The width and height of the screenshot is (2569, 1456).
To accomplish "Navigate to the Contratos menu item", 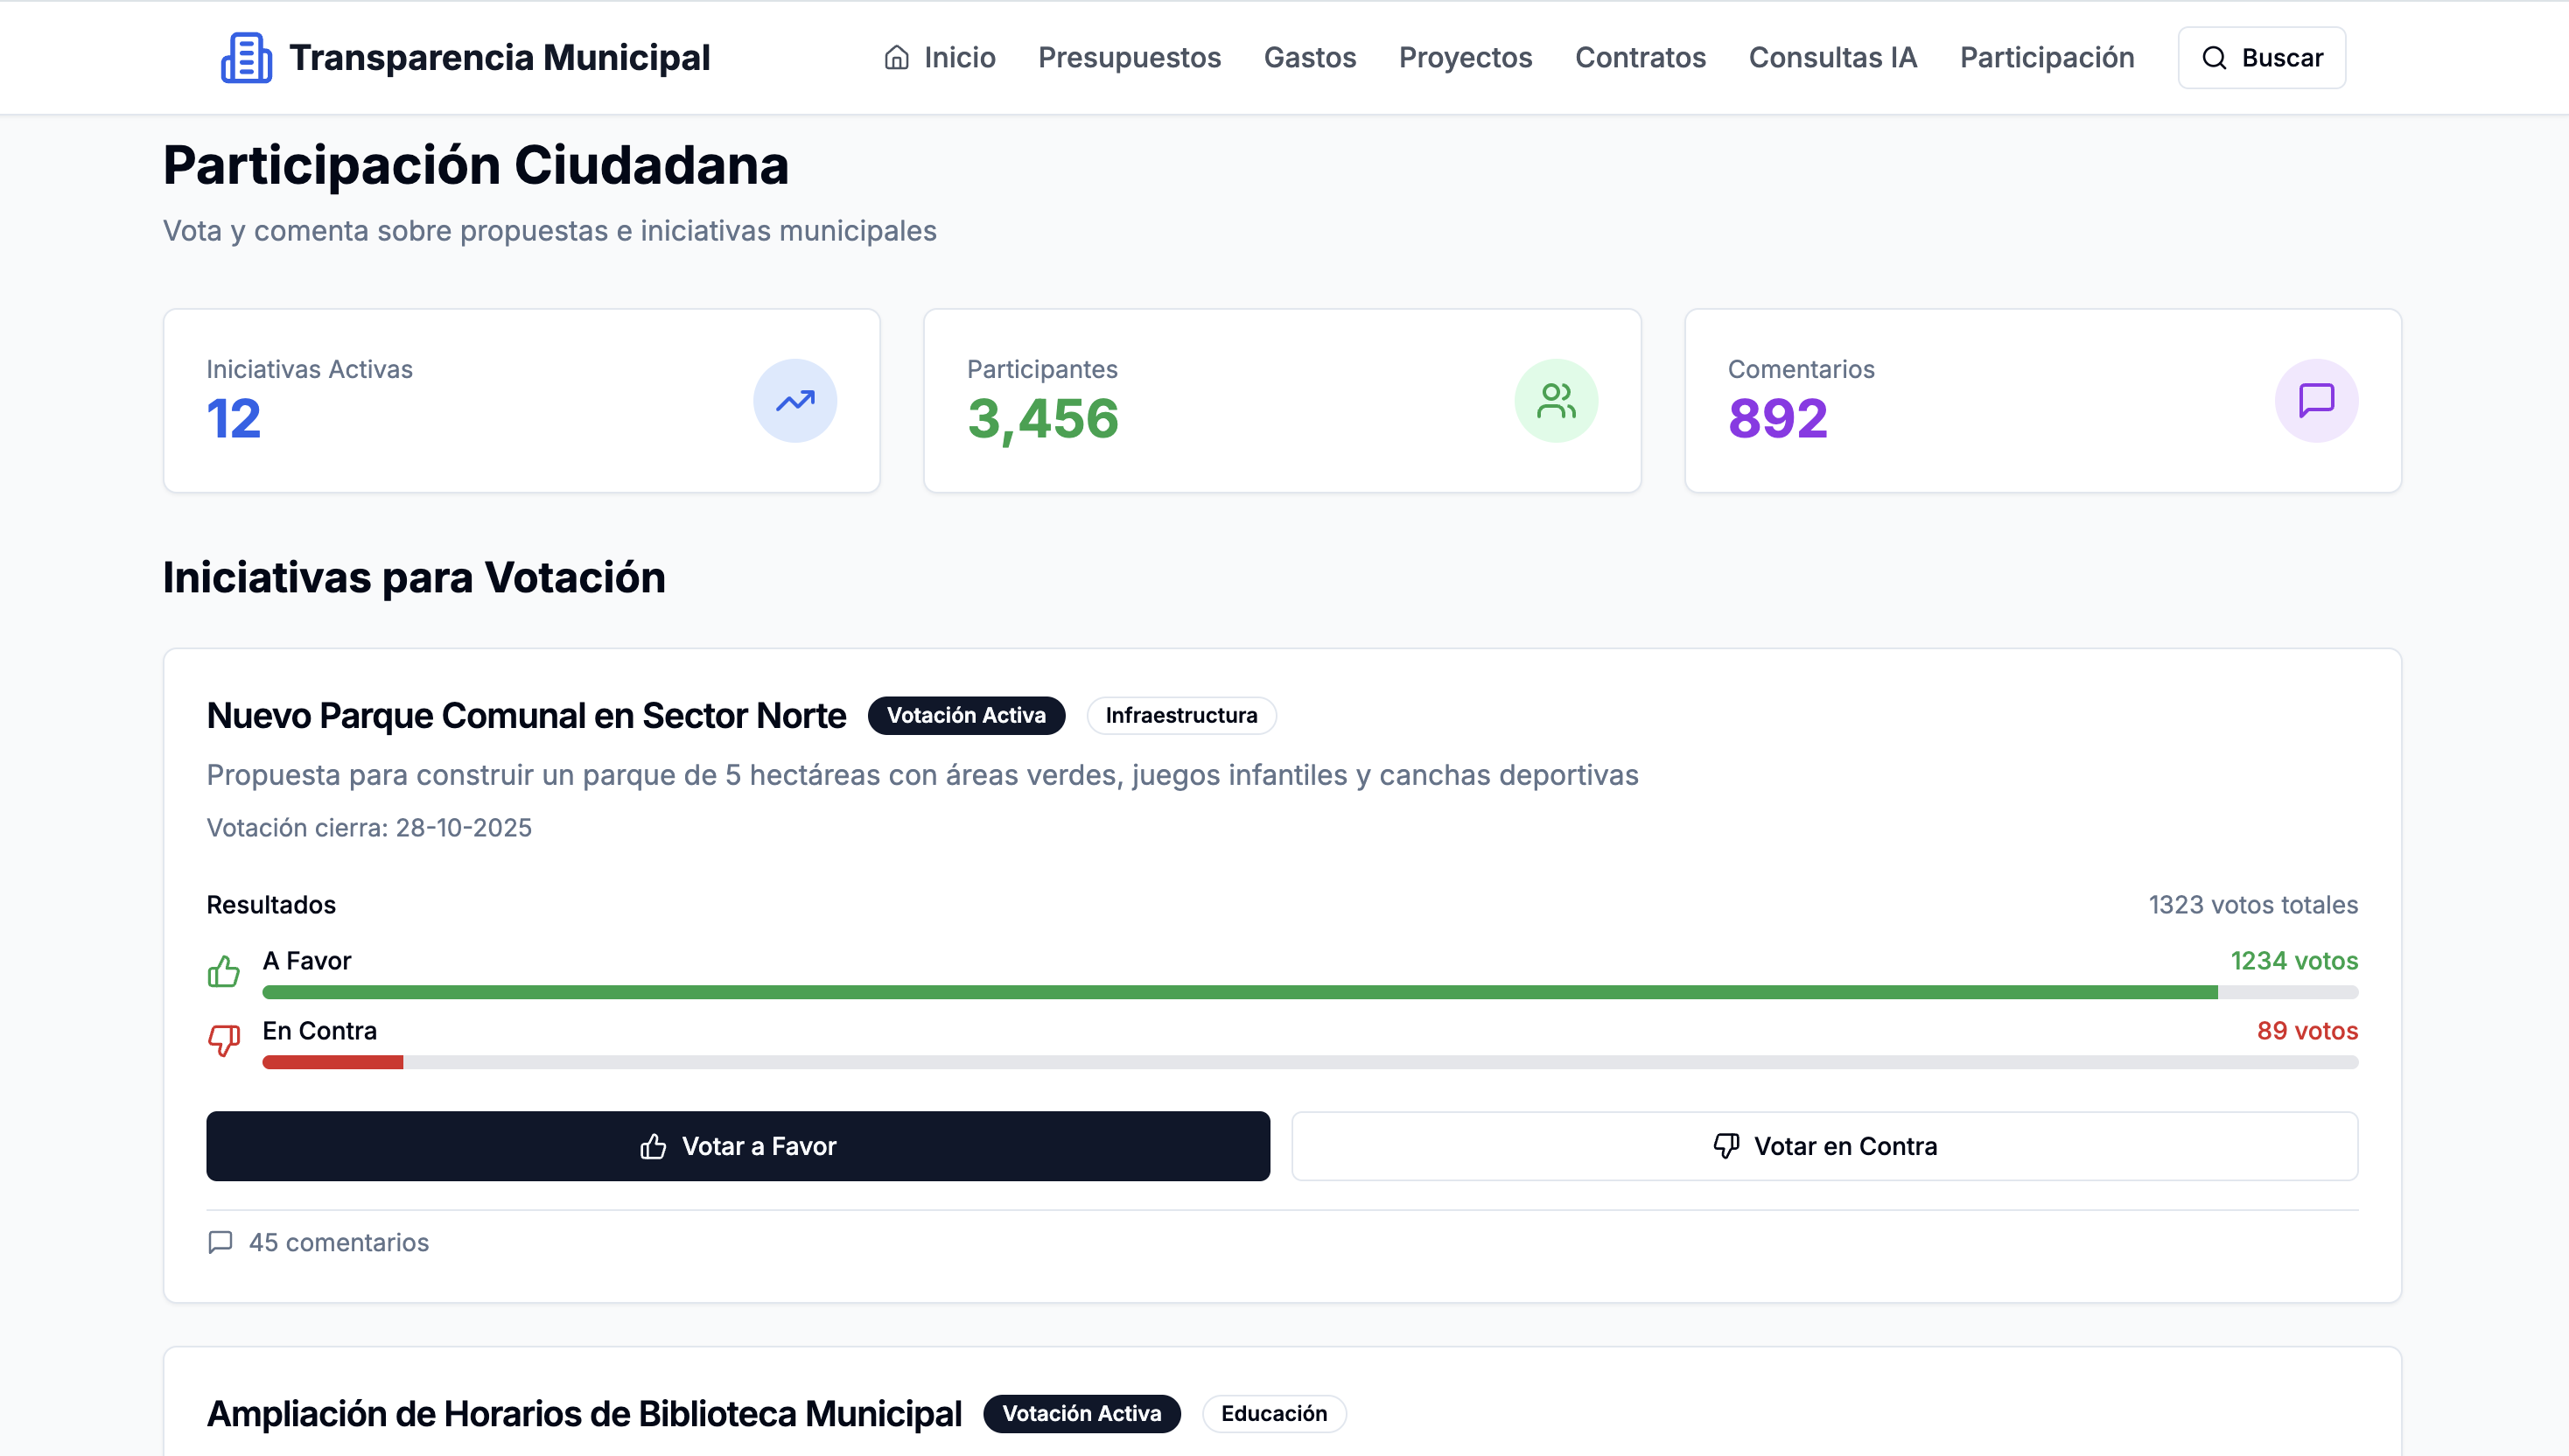I will click(1641, 57).
